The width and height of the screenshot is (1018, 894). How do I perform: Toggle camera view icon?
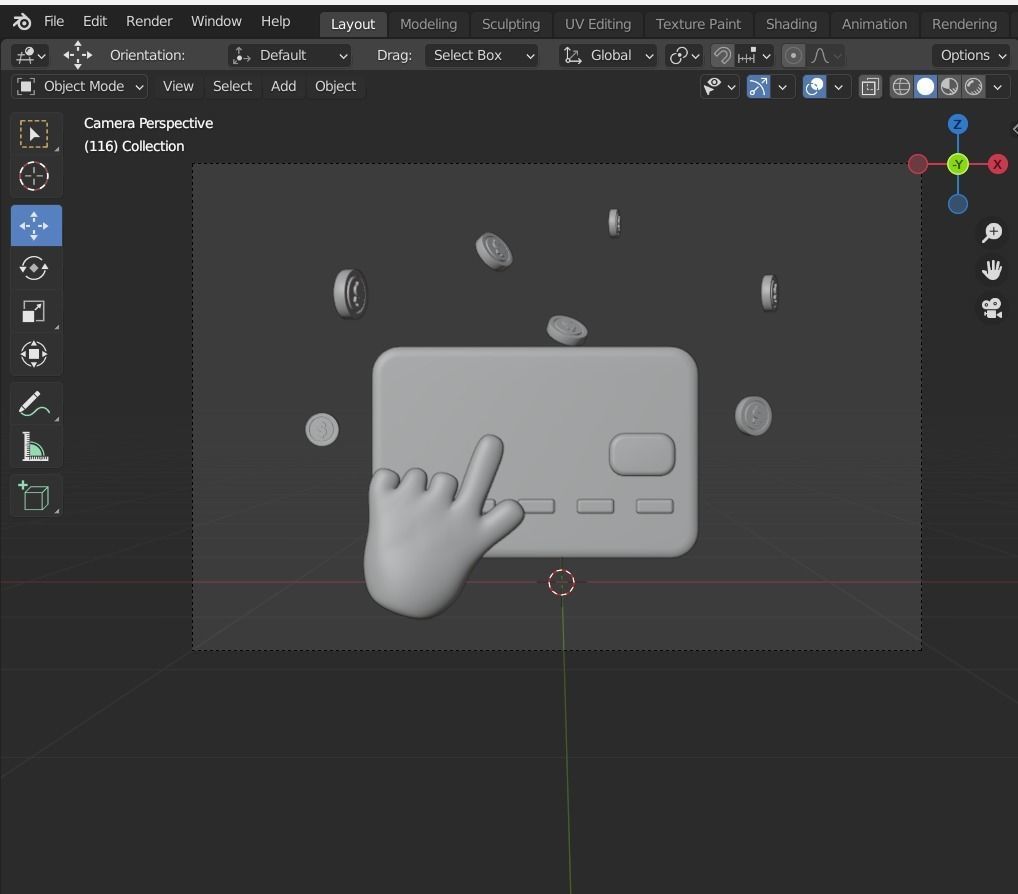pos(992,308)
